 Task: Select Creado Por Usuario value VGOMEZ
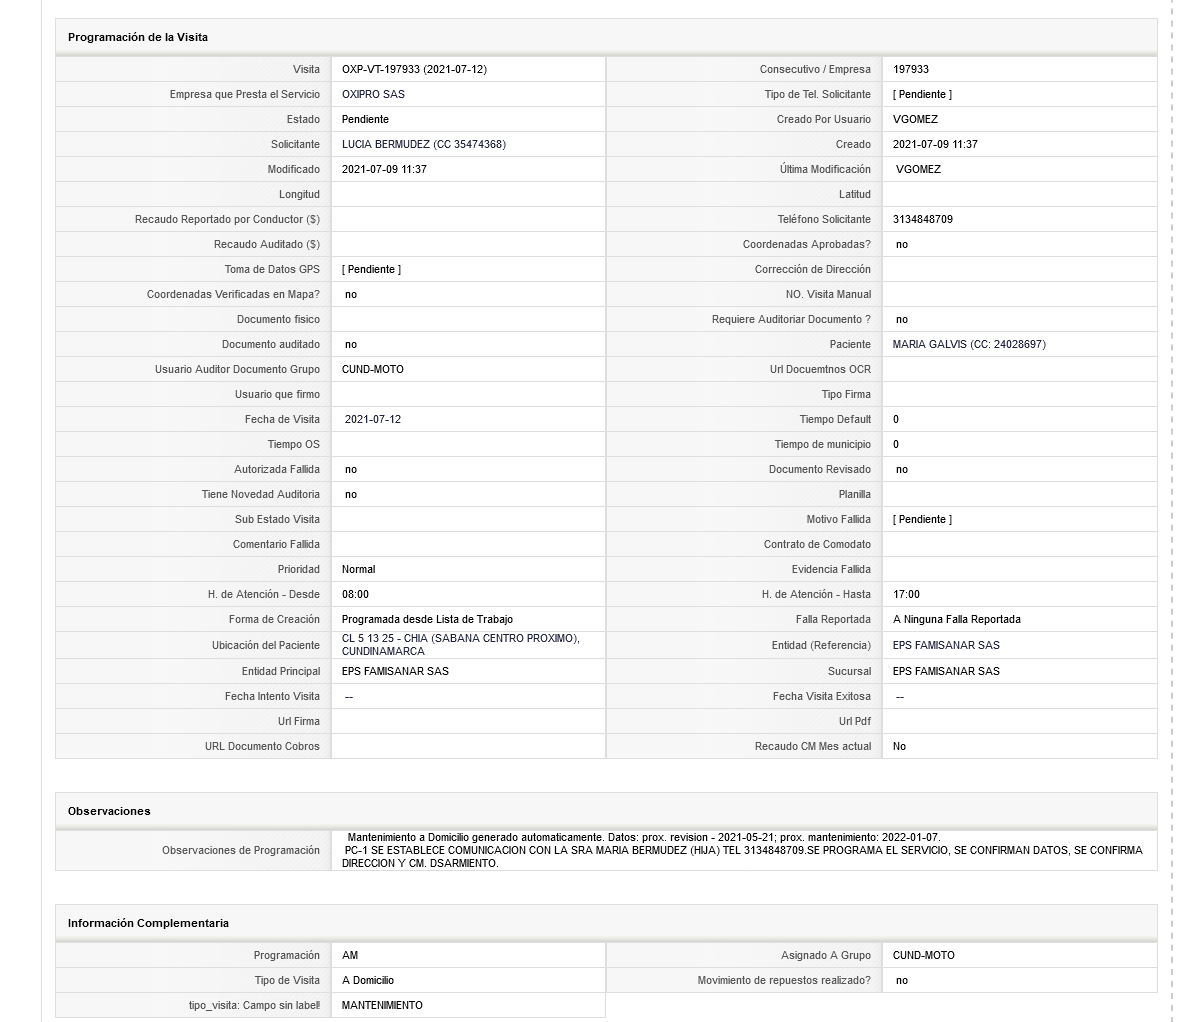click(x=915, y=119)
